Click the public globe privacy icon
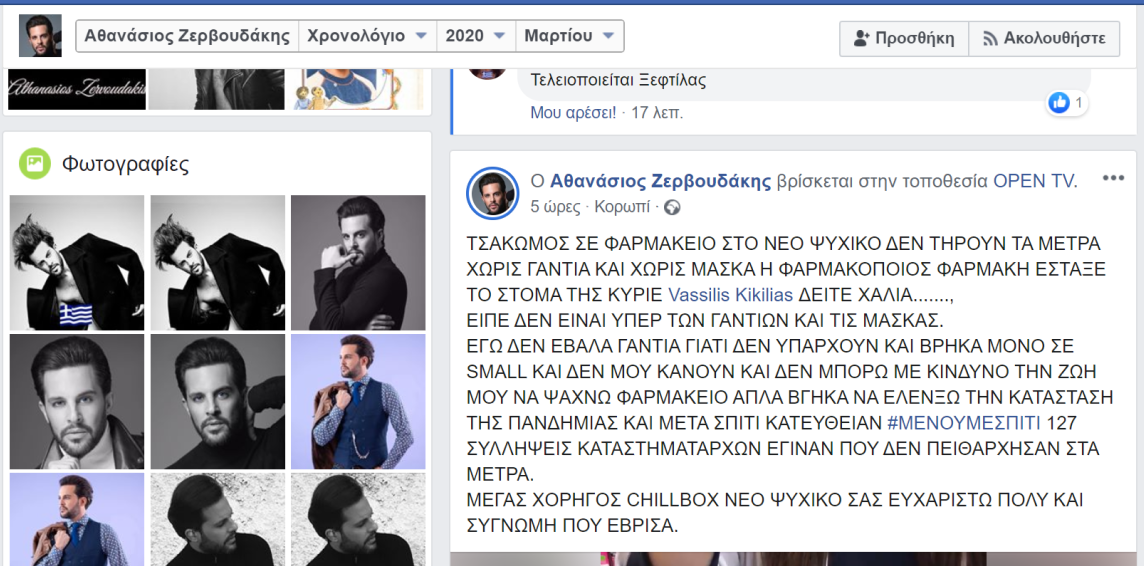This screenshot has width=1144, height=566. point(672,207)
